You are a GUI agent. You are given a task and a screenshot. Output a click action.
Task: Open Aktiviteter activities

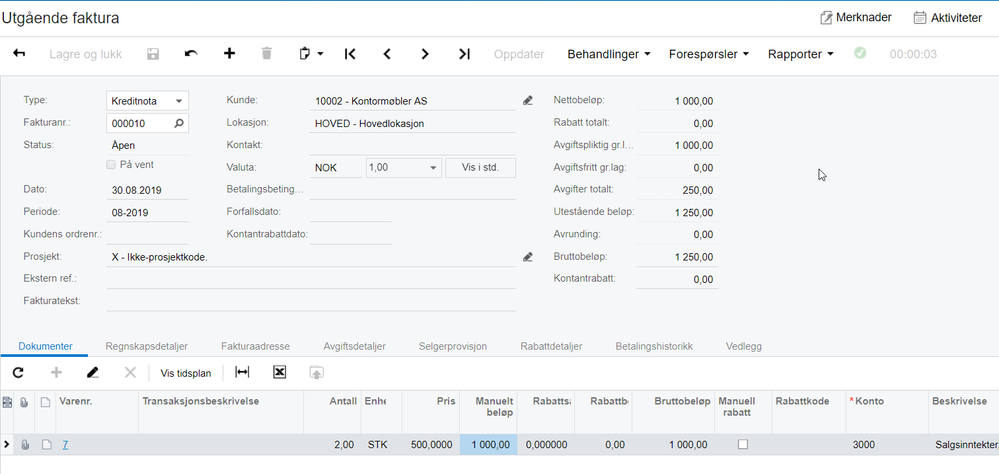[947, 18]
